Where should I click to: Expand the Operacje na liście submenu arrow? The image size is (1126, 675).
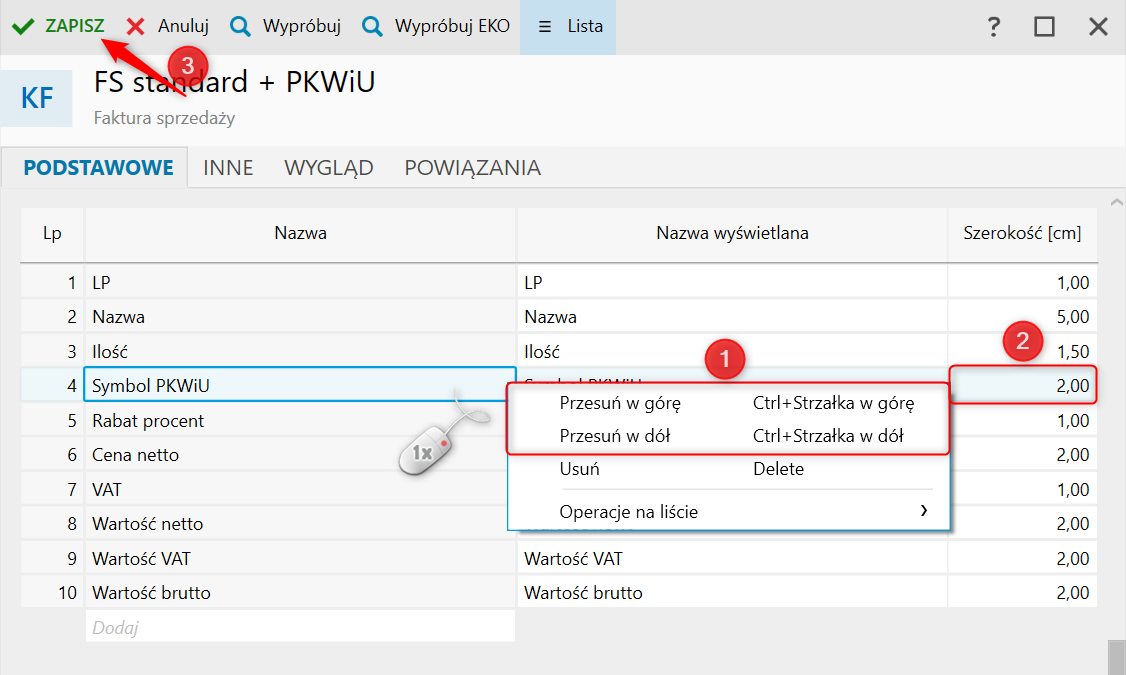tap(922, 511)
